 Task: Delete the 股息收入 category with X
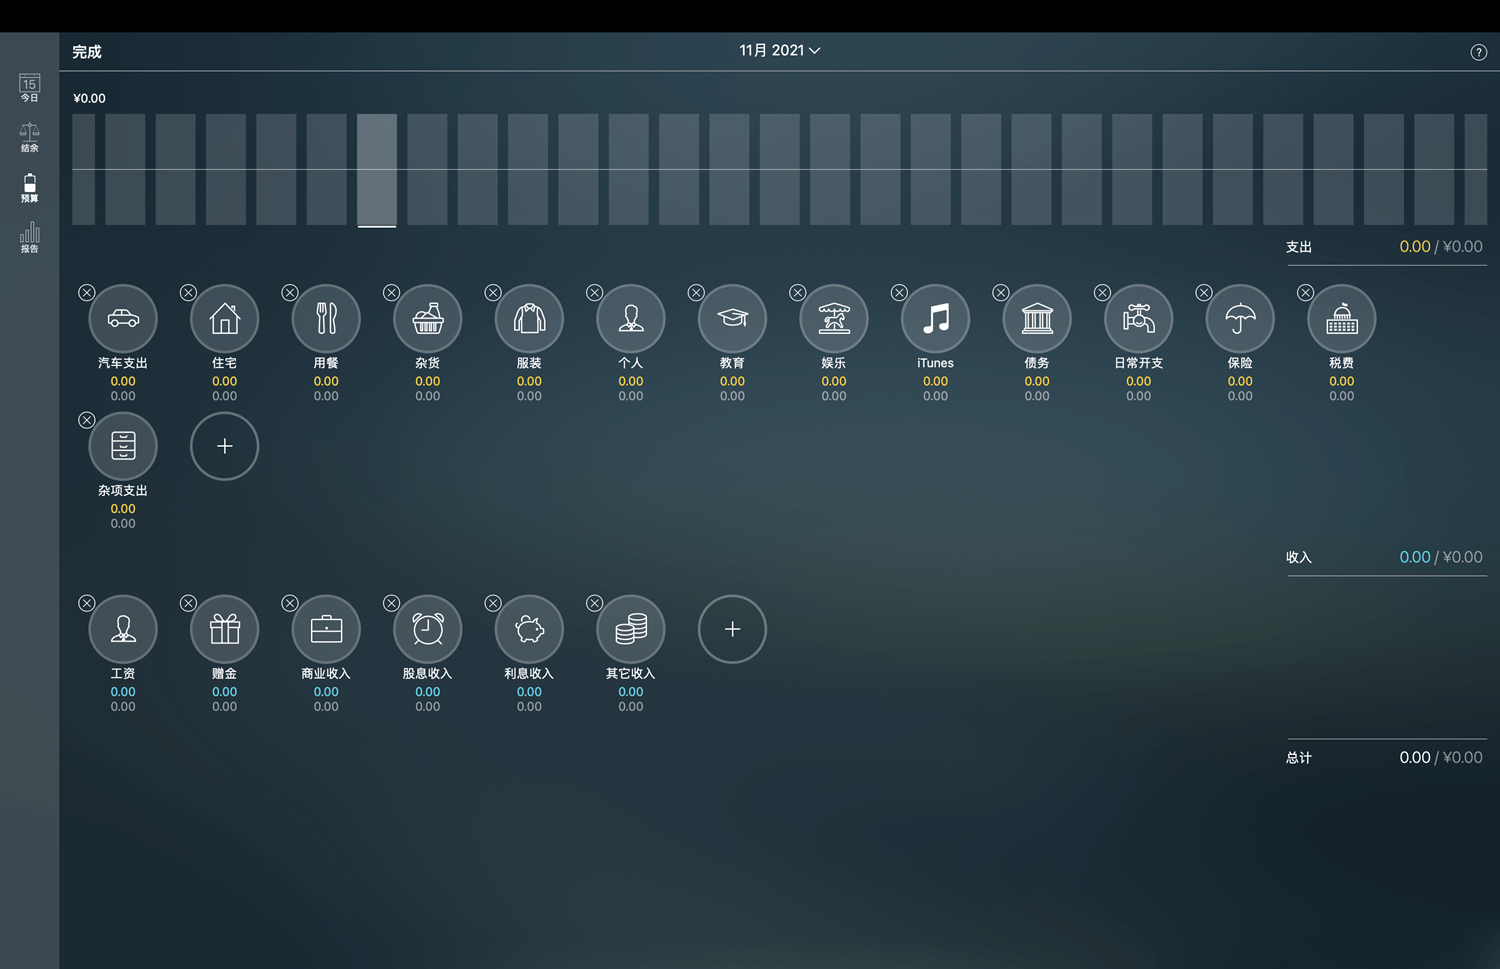[391, 603]
